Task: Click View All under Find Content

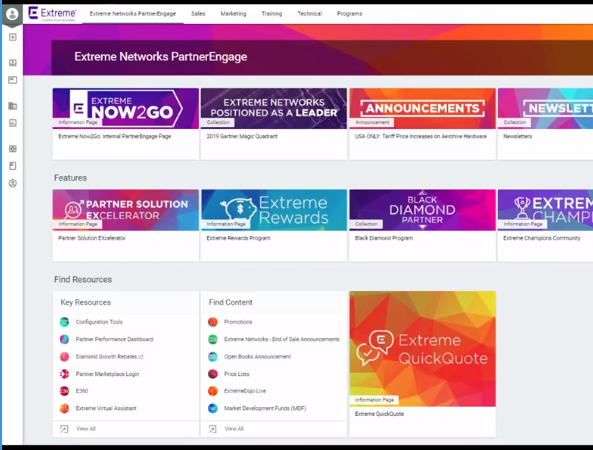Action: (234, 429)
